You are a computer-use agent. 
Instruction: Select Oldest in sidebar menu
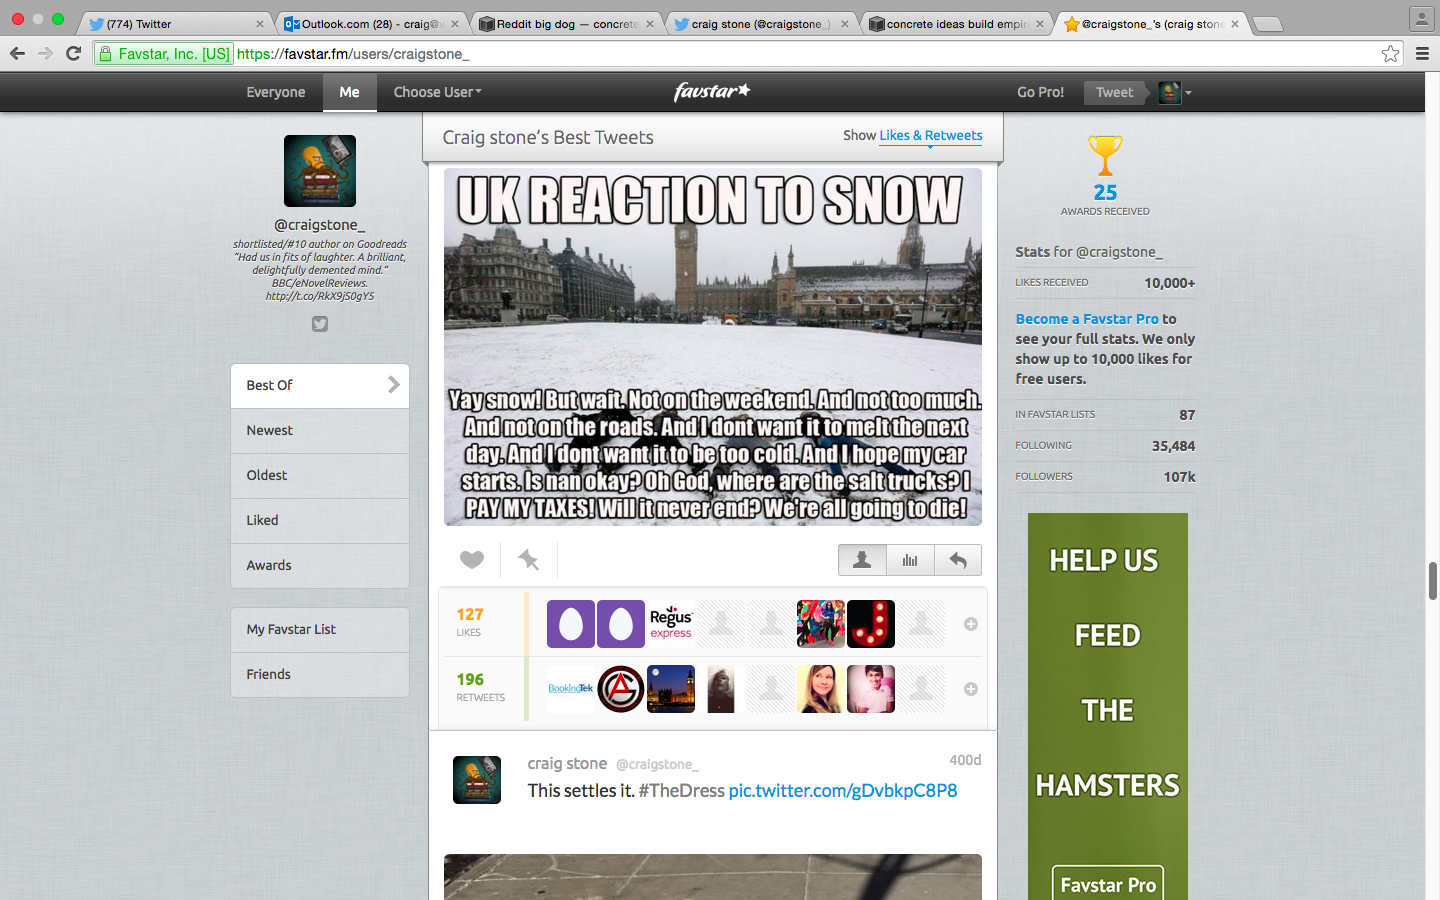point(320,475)
